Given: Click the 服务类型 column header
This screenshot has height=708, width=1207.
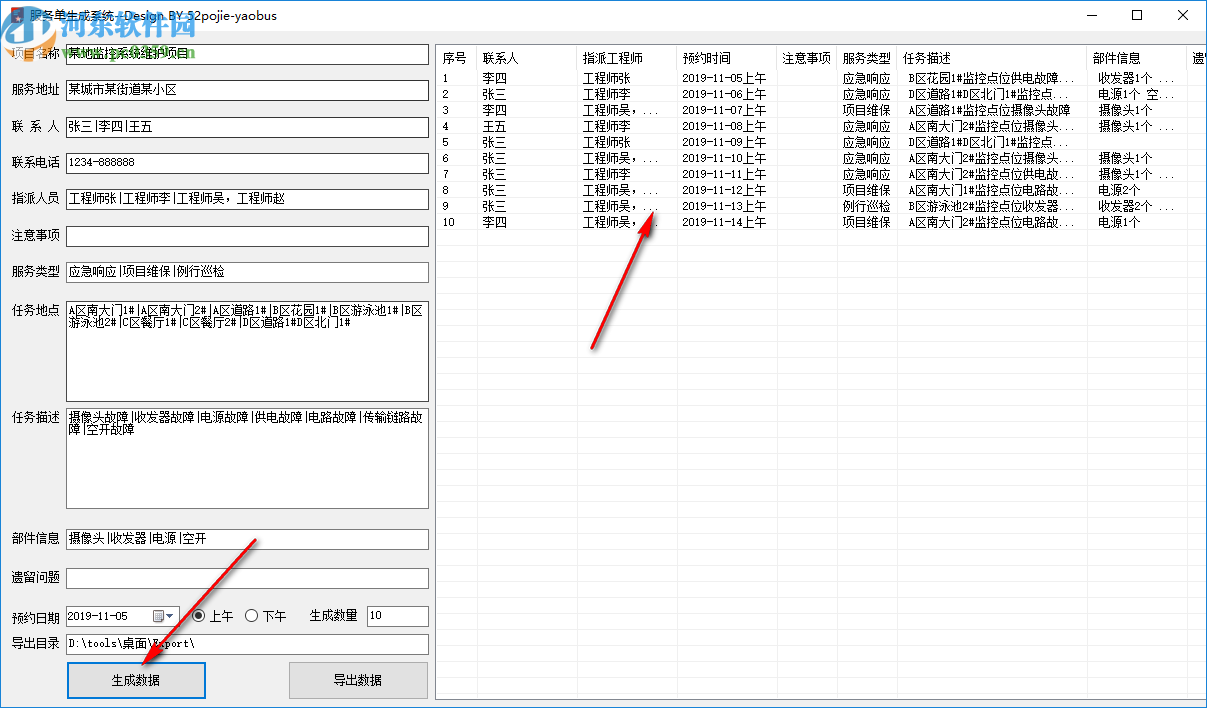Looking at the screenshot, I should (x=866, y=58).
